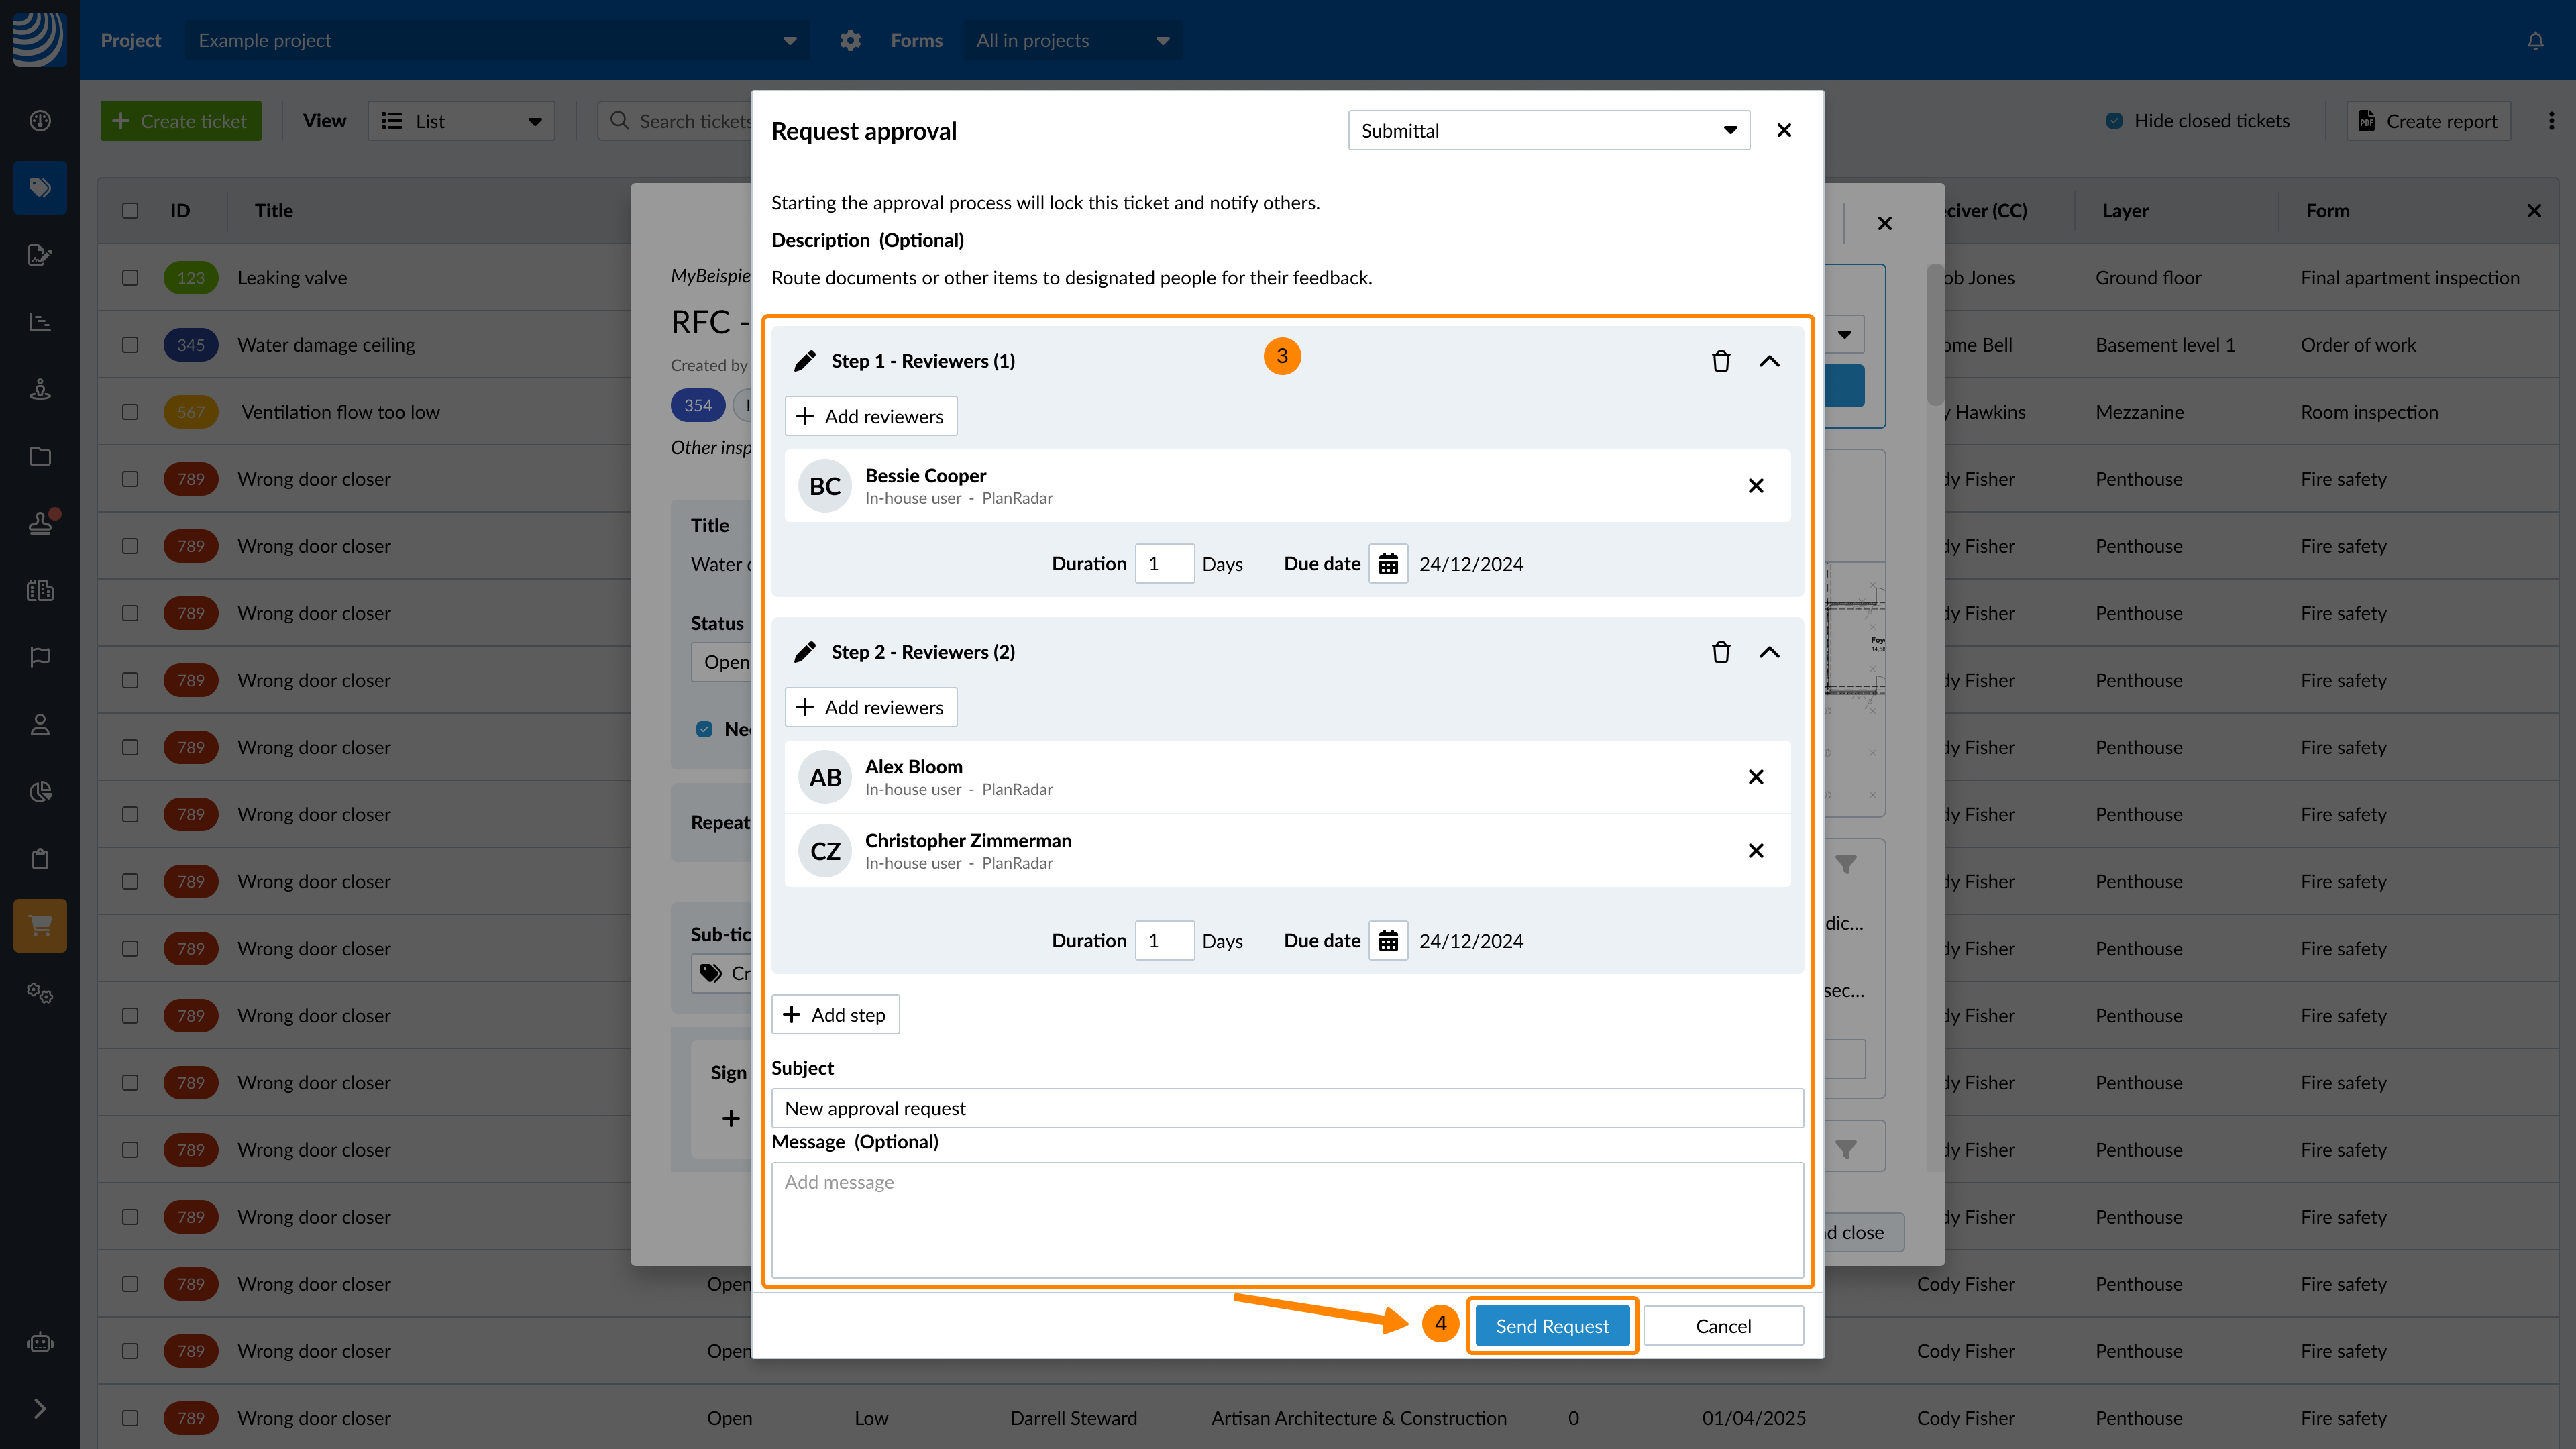2576x1449 pixels.
Task: Click Add reviewers in Step 2
Action: click(x=870, y=708)
